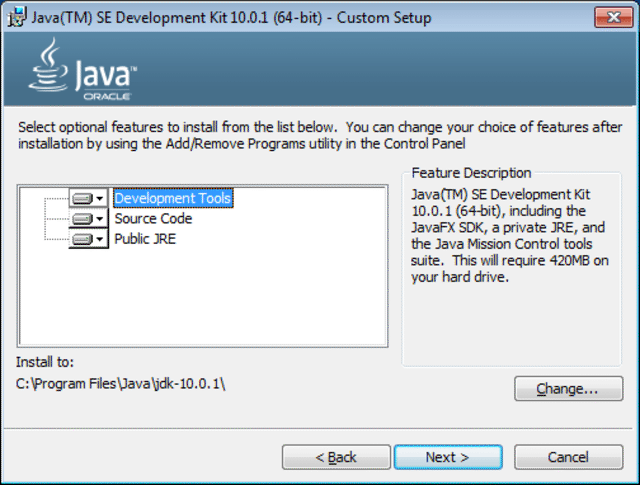Cancel the JDK installation
The width and height of the screenshot is (640, 485).
click(568, 457)
